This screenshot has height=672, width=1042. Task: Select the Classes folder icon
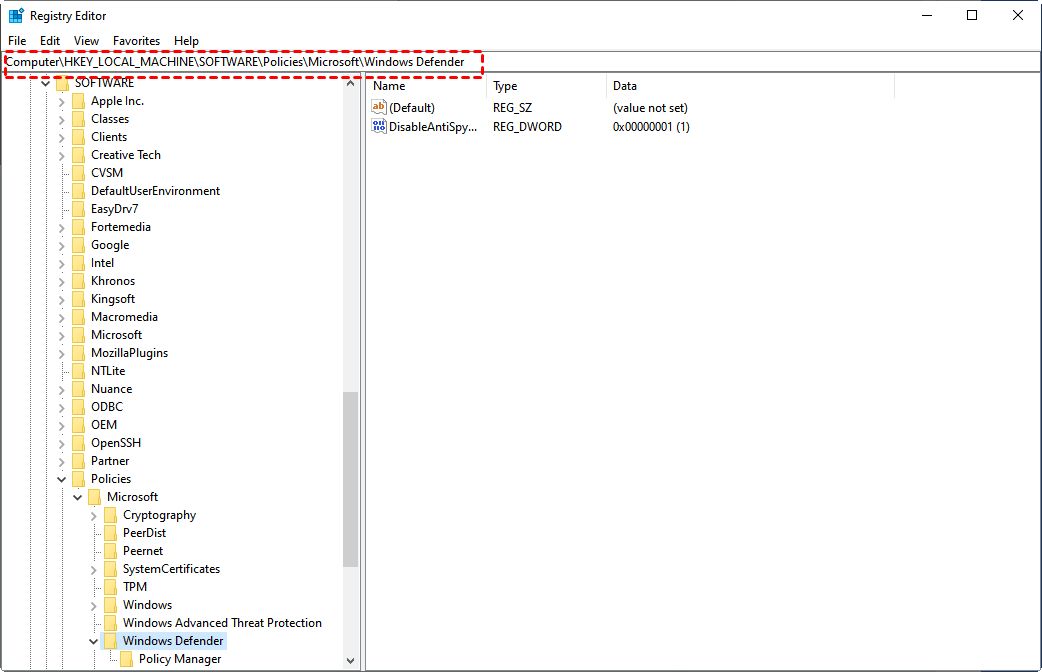78,119
